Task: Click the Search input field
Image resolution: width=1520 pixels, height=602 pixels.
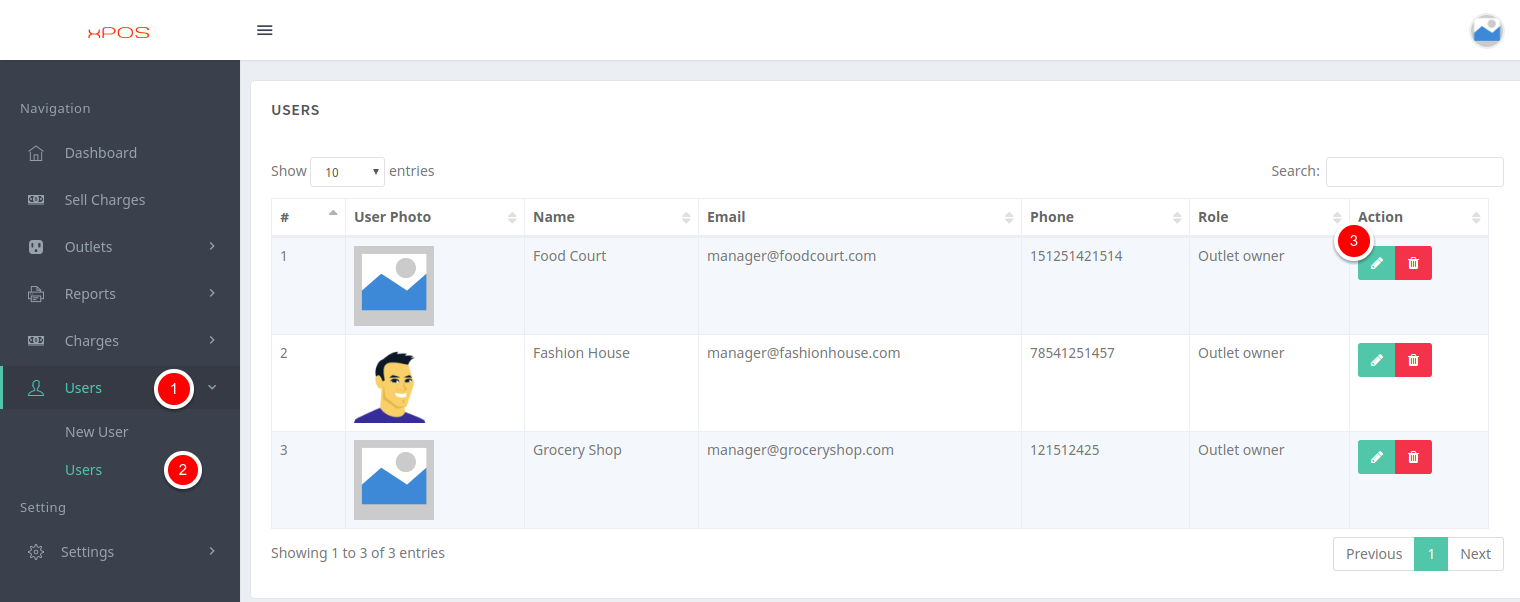Action: (1415, 172)
